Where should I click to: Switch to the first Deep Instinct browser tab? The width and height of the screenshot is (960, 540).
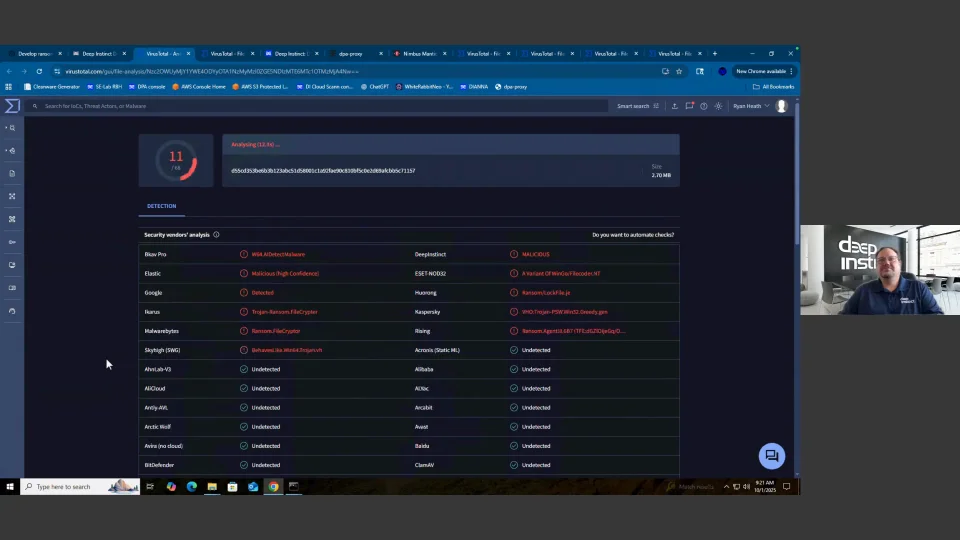tap(99, 54)
